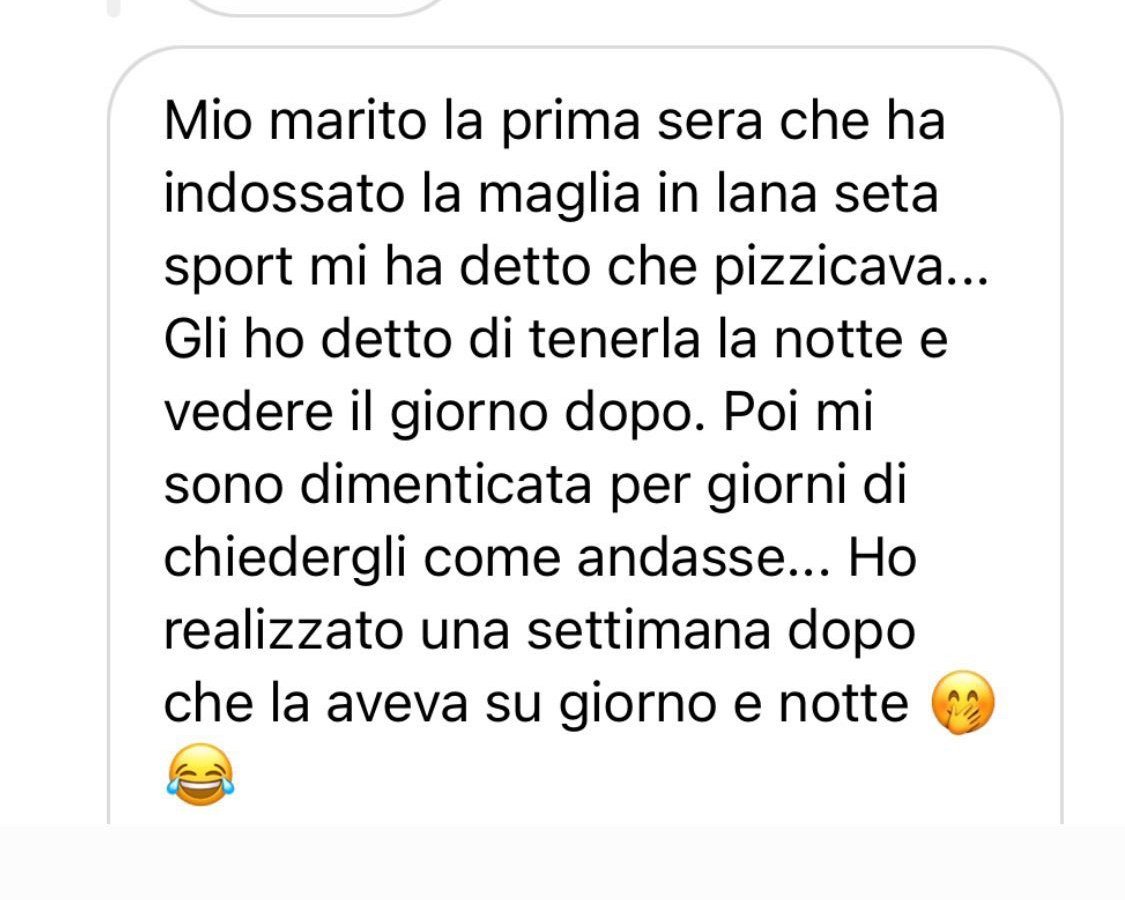1125x900 pixels.
Task: Tap the word "aveva" in last line
Action: tap(397, 703)
